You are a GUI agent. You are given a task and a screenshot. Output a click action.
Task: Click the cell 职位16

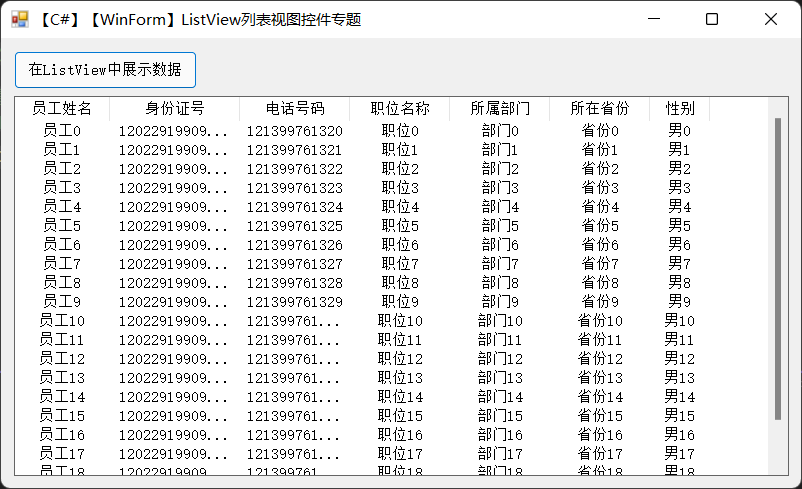point(400,434)
